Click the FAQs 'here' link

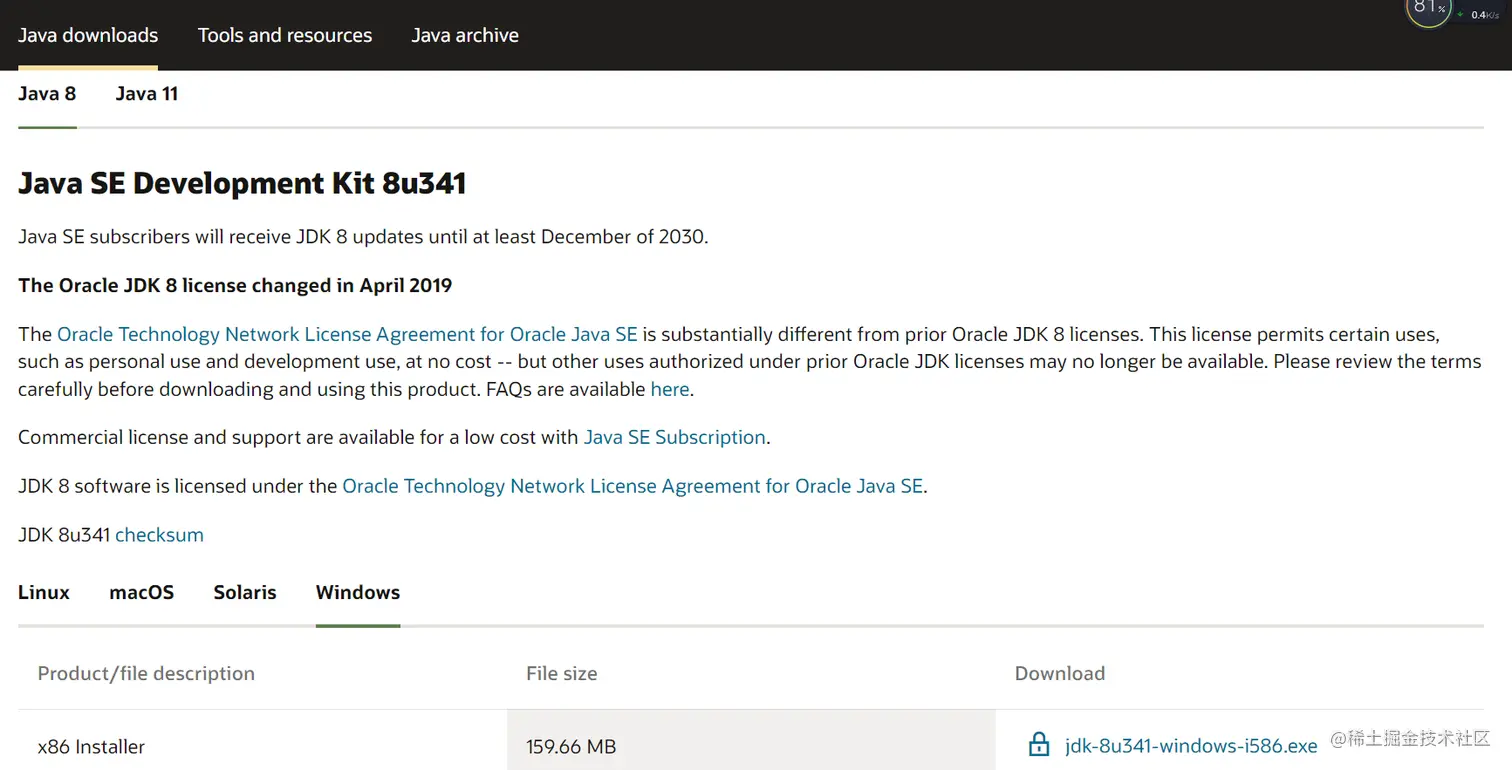(670, 389)
